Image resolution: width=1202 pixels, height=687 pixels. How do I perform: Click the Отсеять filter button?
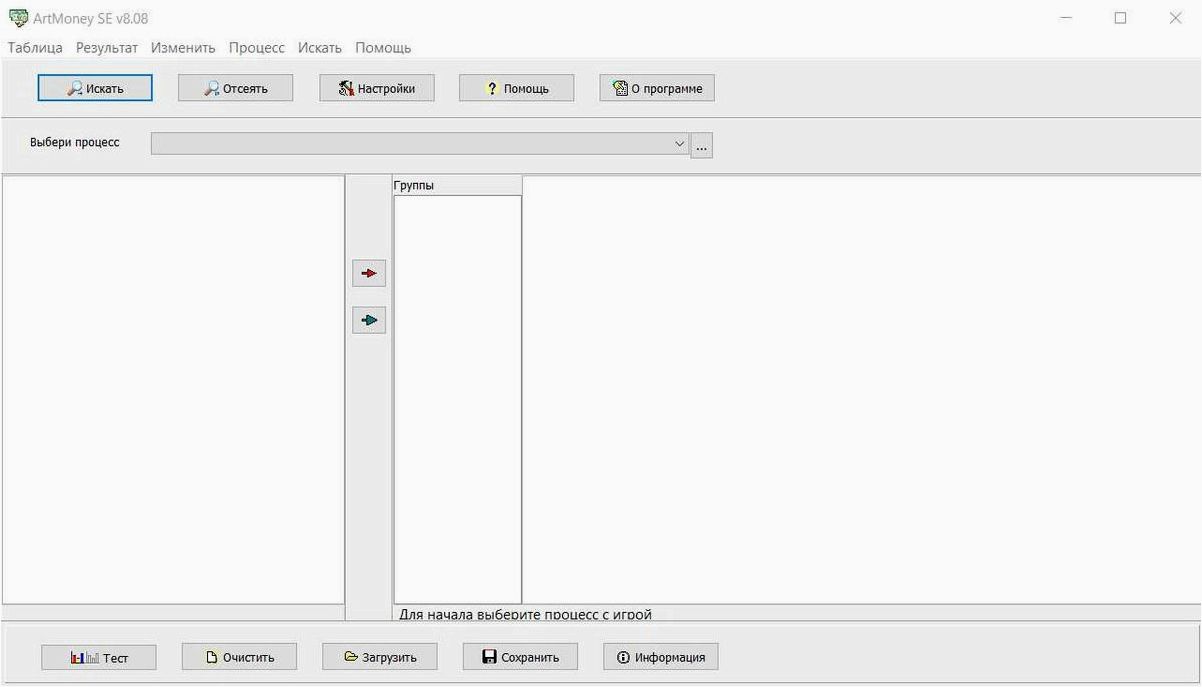tap(236, 88)
